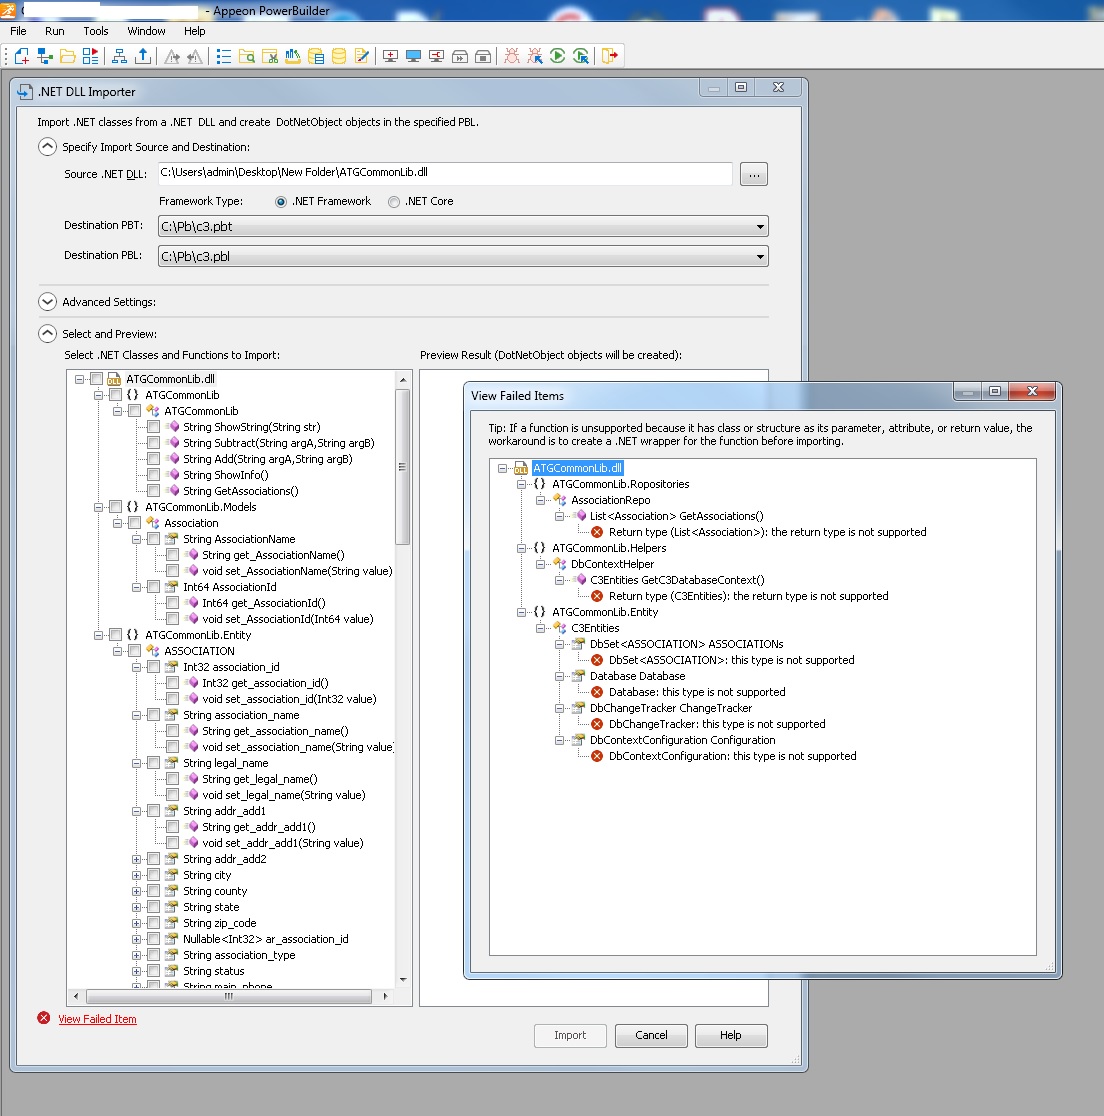This screenshot has width=1104, height=1116.
Task: Click the Edit notepad pencil toolbar icon
Action: coord(362,56)
